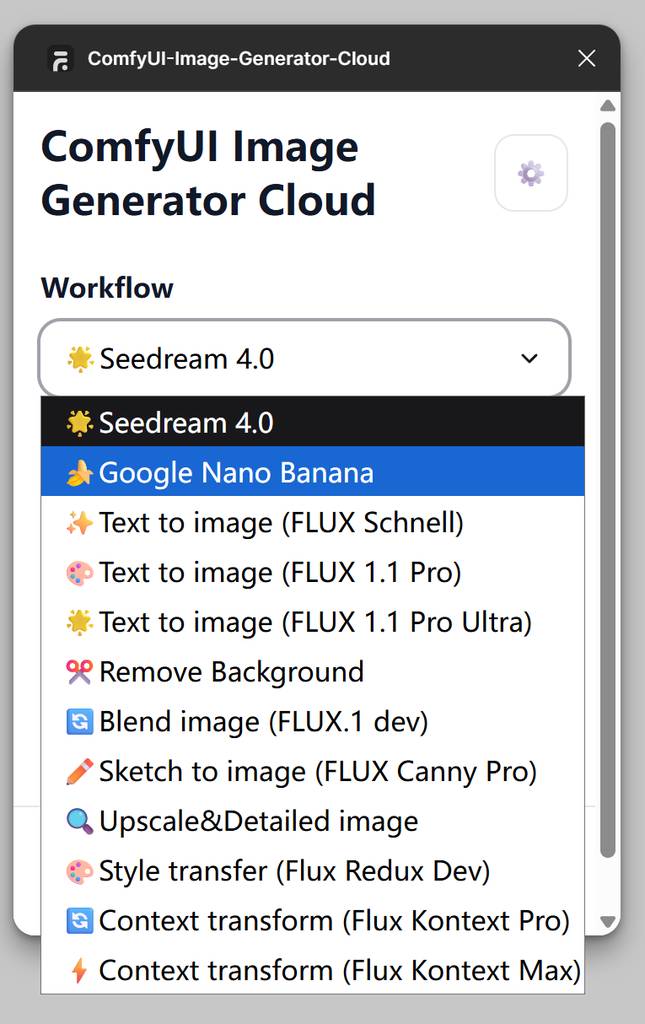Screen dimensions: 645x1024
Task: Click the scissors icon for Remove Background
Action: point(79,672)
